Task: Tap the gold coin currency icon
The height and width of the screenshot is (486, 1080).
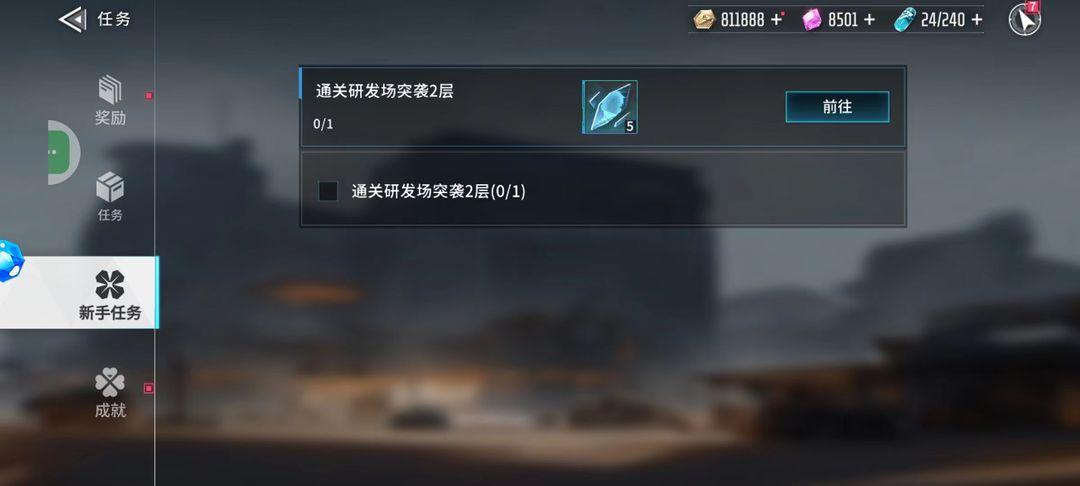Action: click(x=705, y=19)
